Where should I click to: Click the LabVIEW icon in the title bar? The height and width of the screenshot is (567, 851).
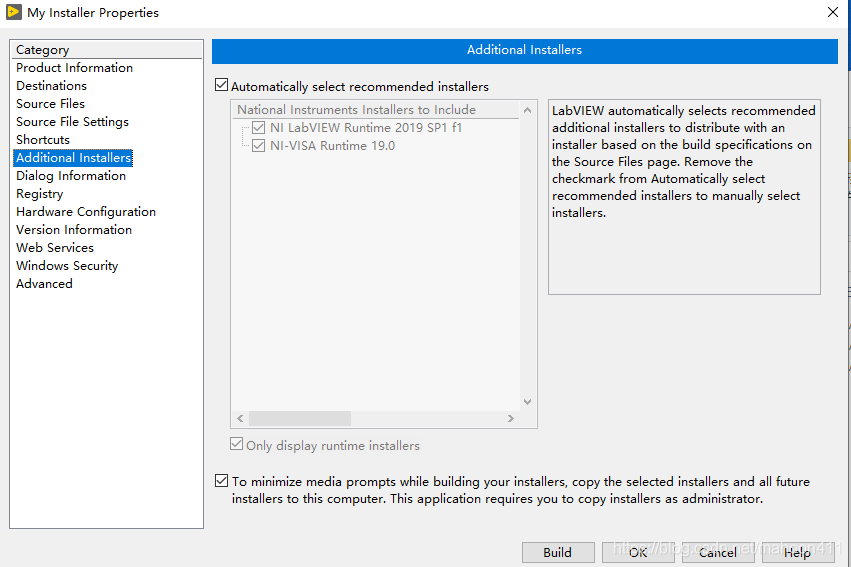point(14,12)
